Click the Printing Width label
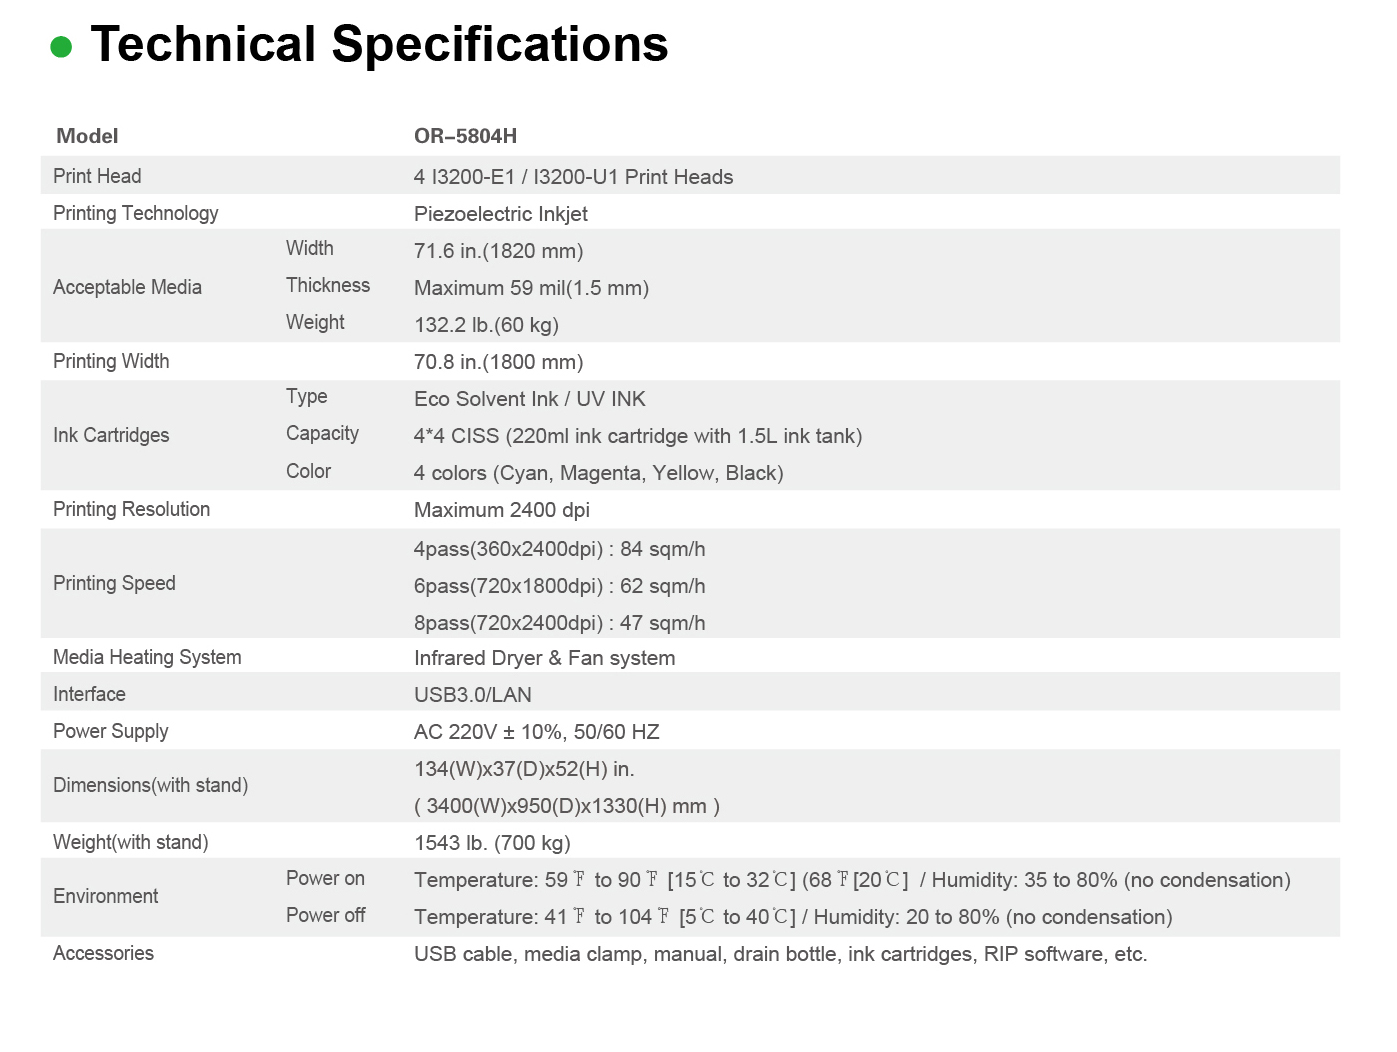The image size is (1397, 1052). [x=111, y=361]
